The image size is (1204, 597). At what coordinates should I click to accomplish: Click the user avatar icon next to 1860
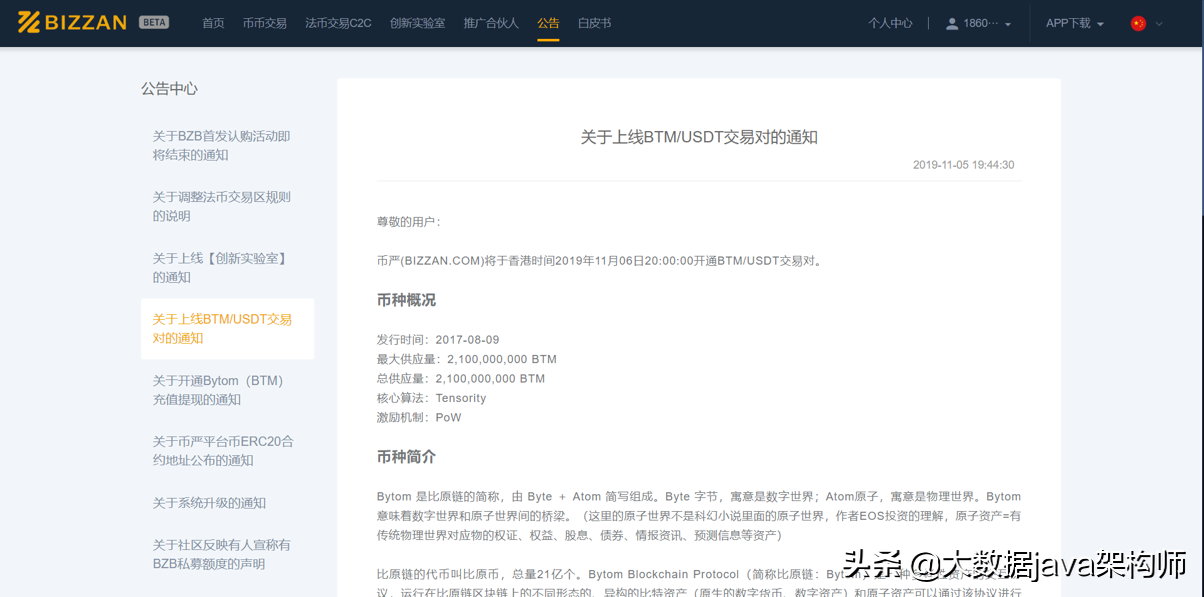(952, 23)
